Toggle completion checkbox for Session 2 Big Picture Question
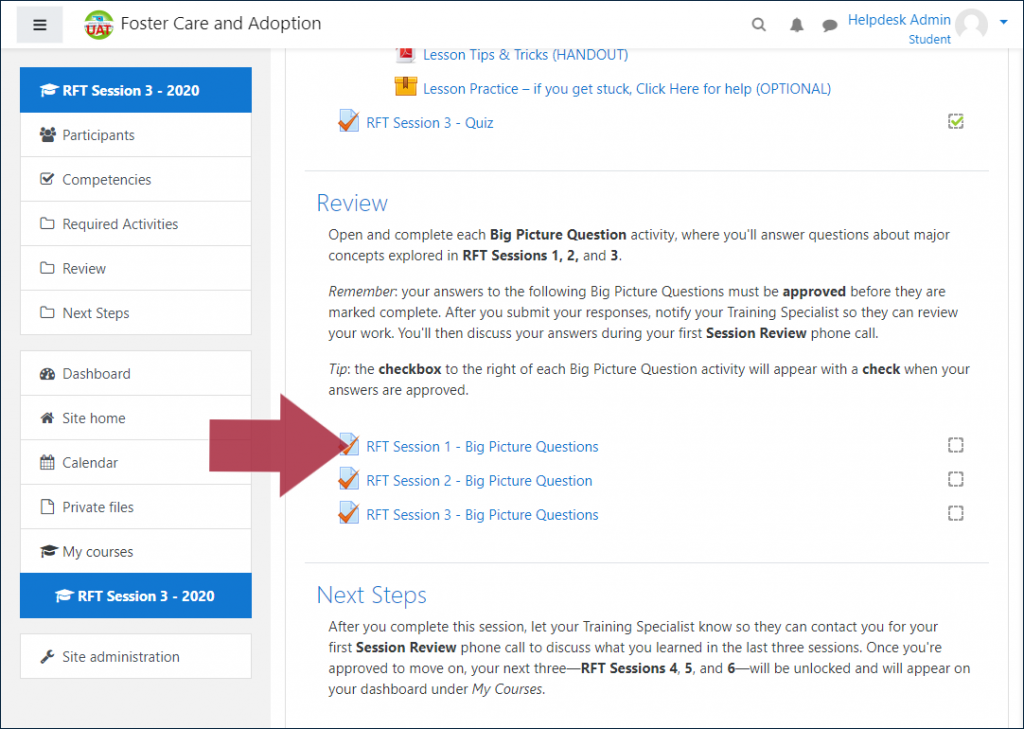 pos(955,479)
